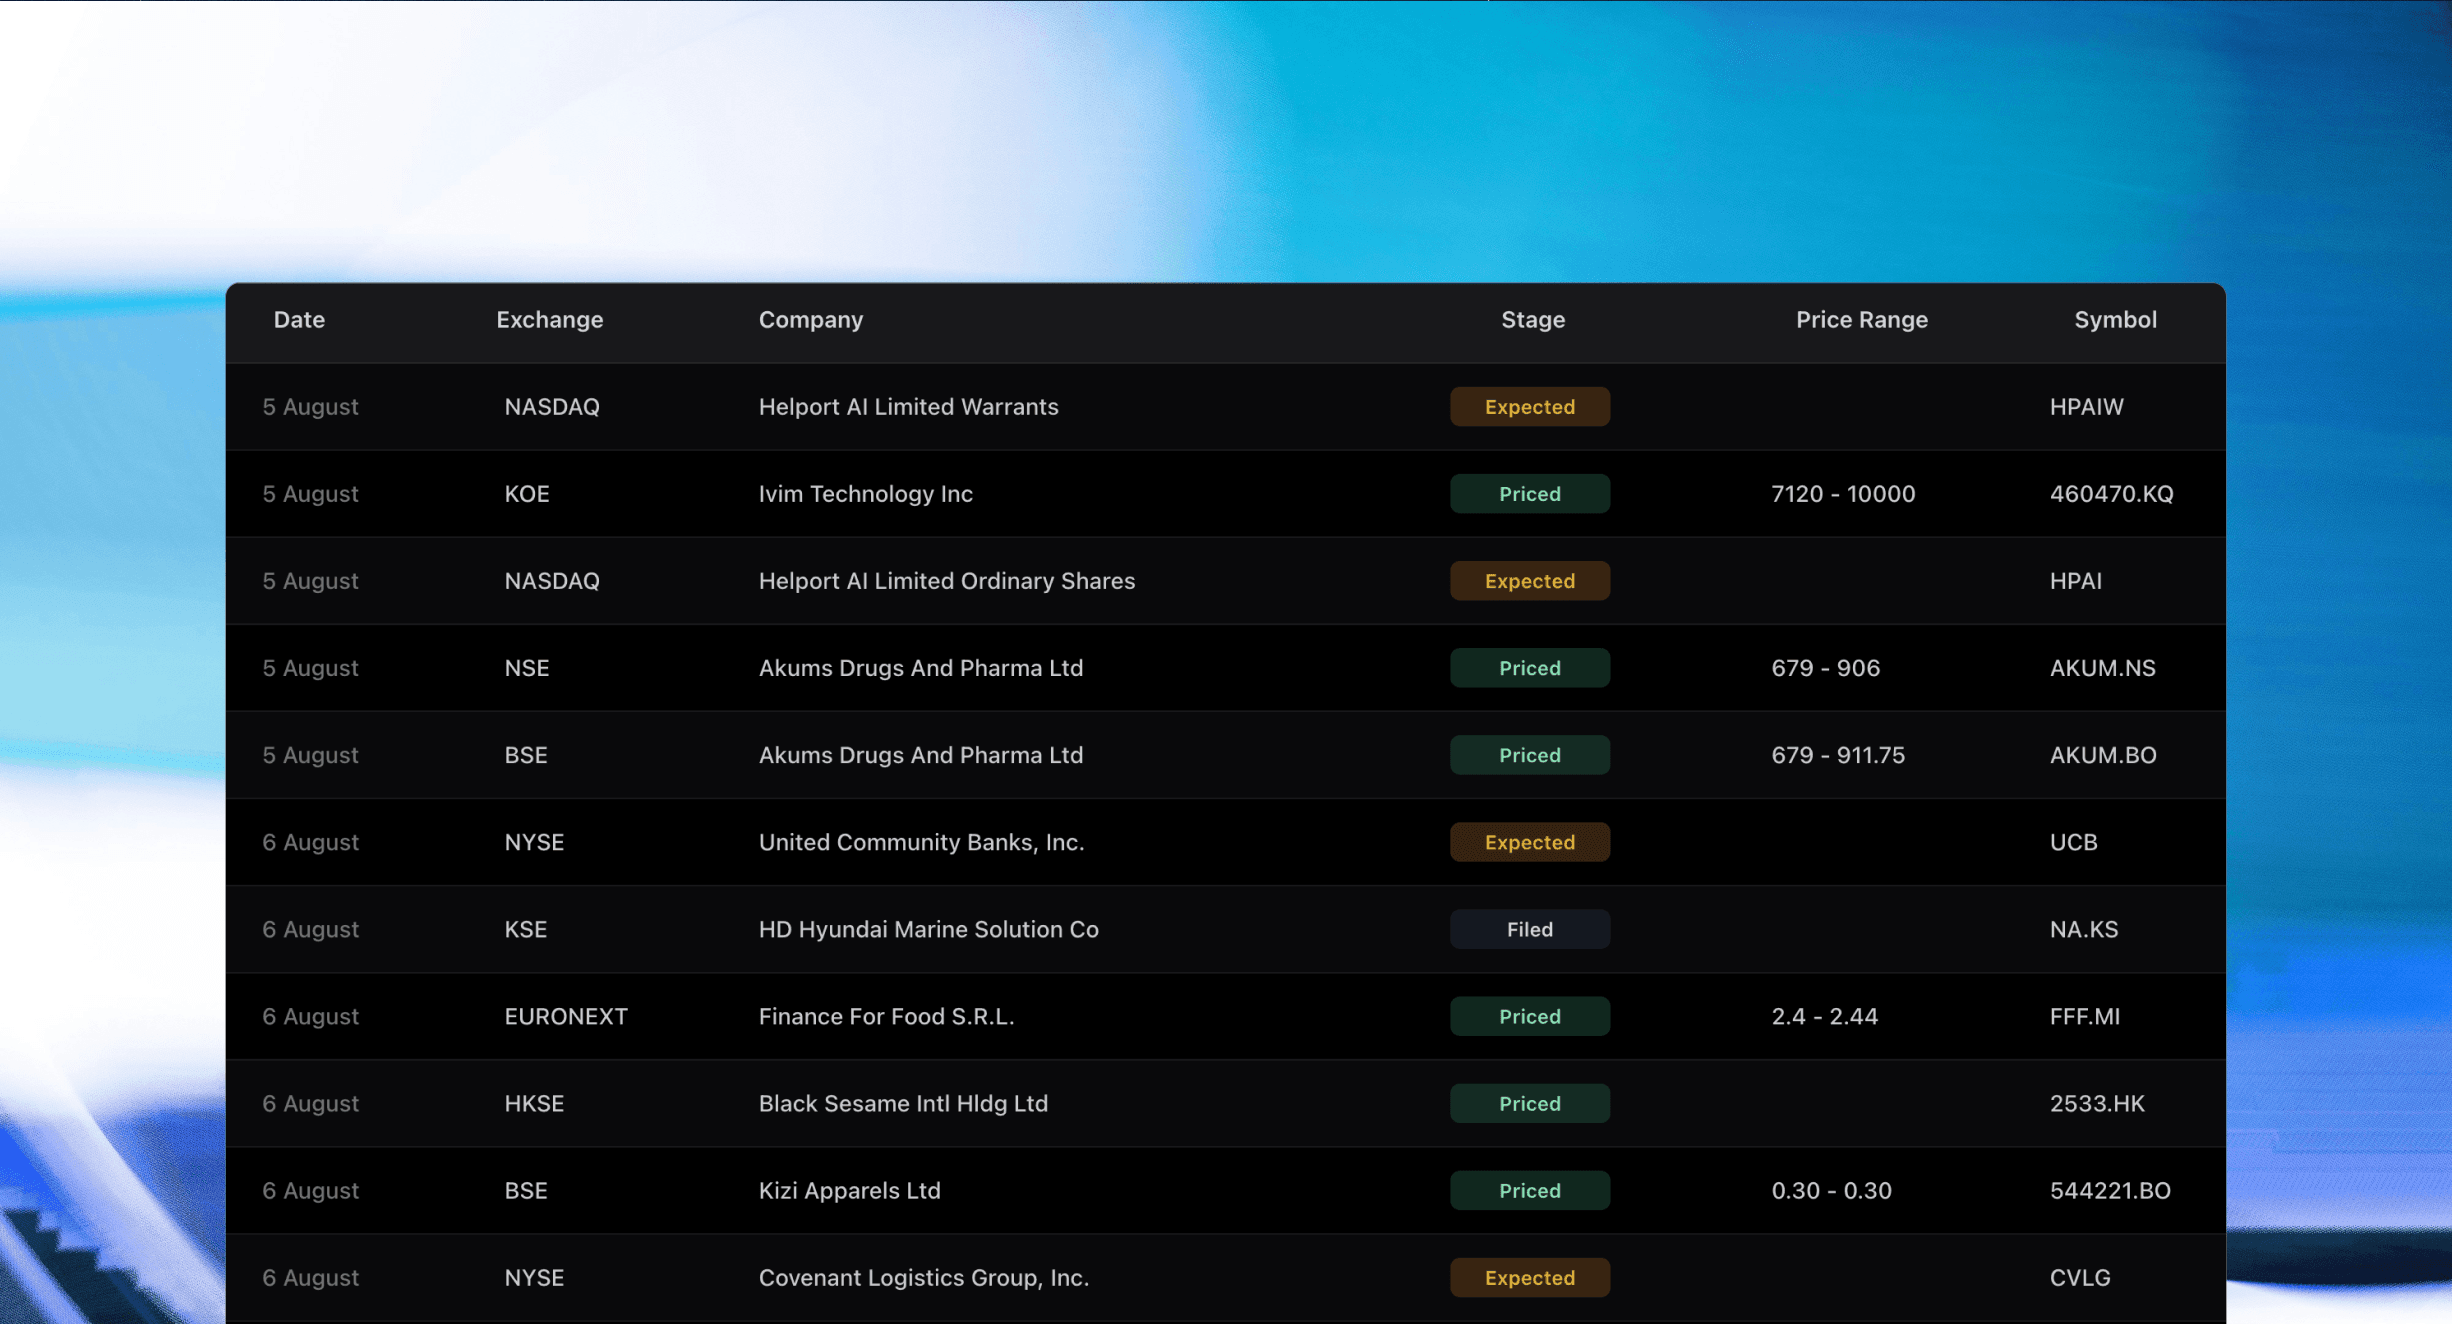Click the Filed badge for HD Hyundai Marine Solution
The width and height of the screenshot is (2452, 1324).
coord(1529,929)
